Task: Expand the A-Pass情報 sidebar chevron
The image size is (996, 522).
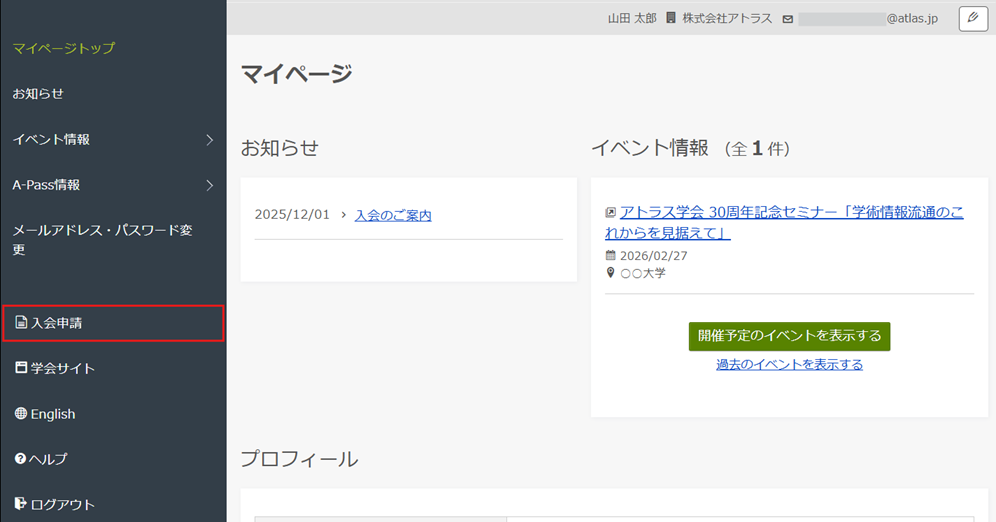Action: 210,185
